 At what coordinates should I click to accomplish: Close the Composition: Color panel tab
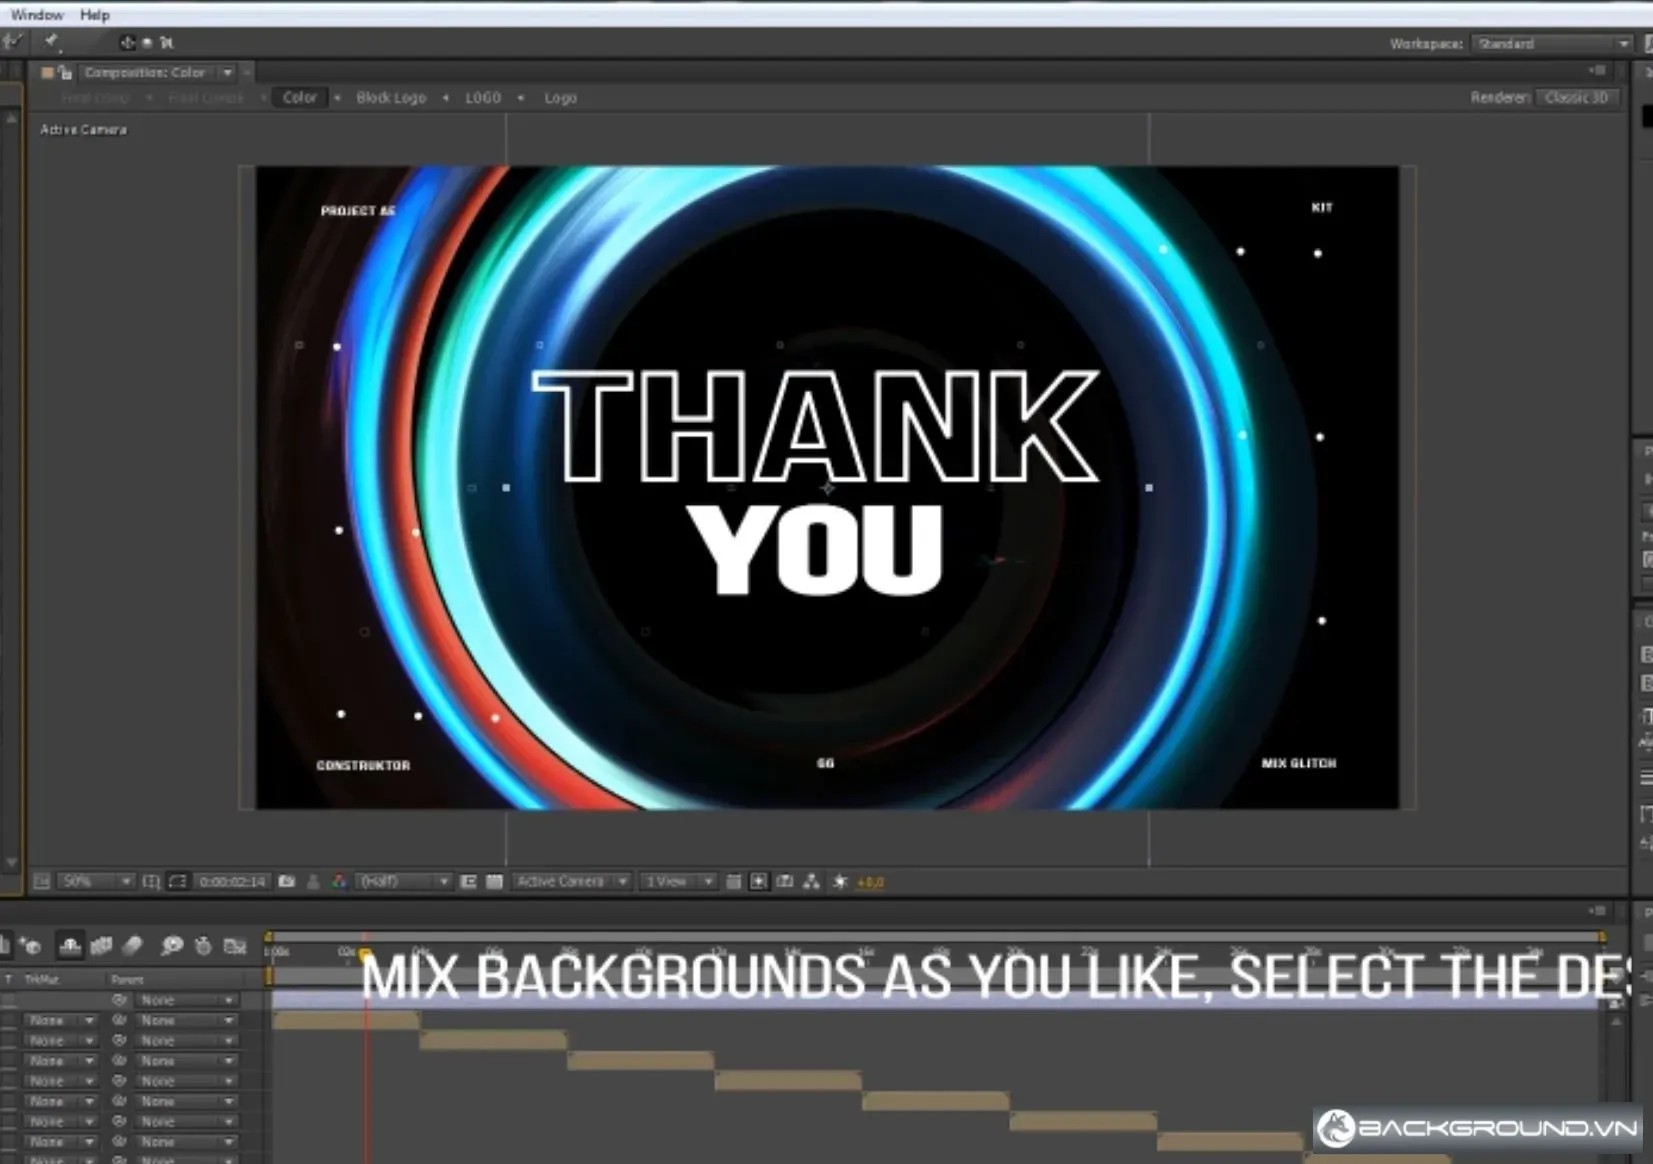[247, 72]
